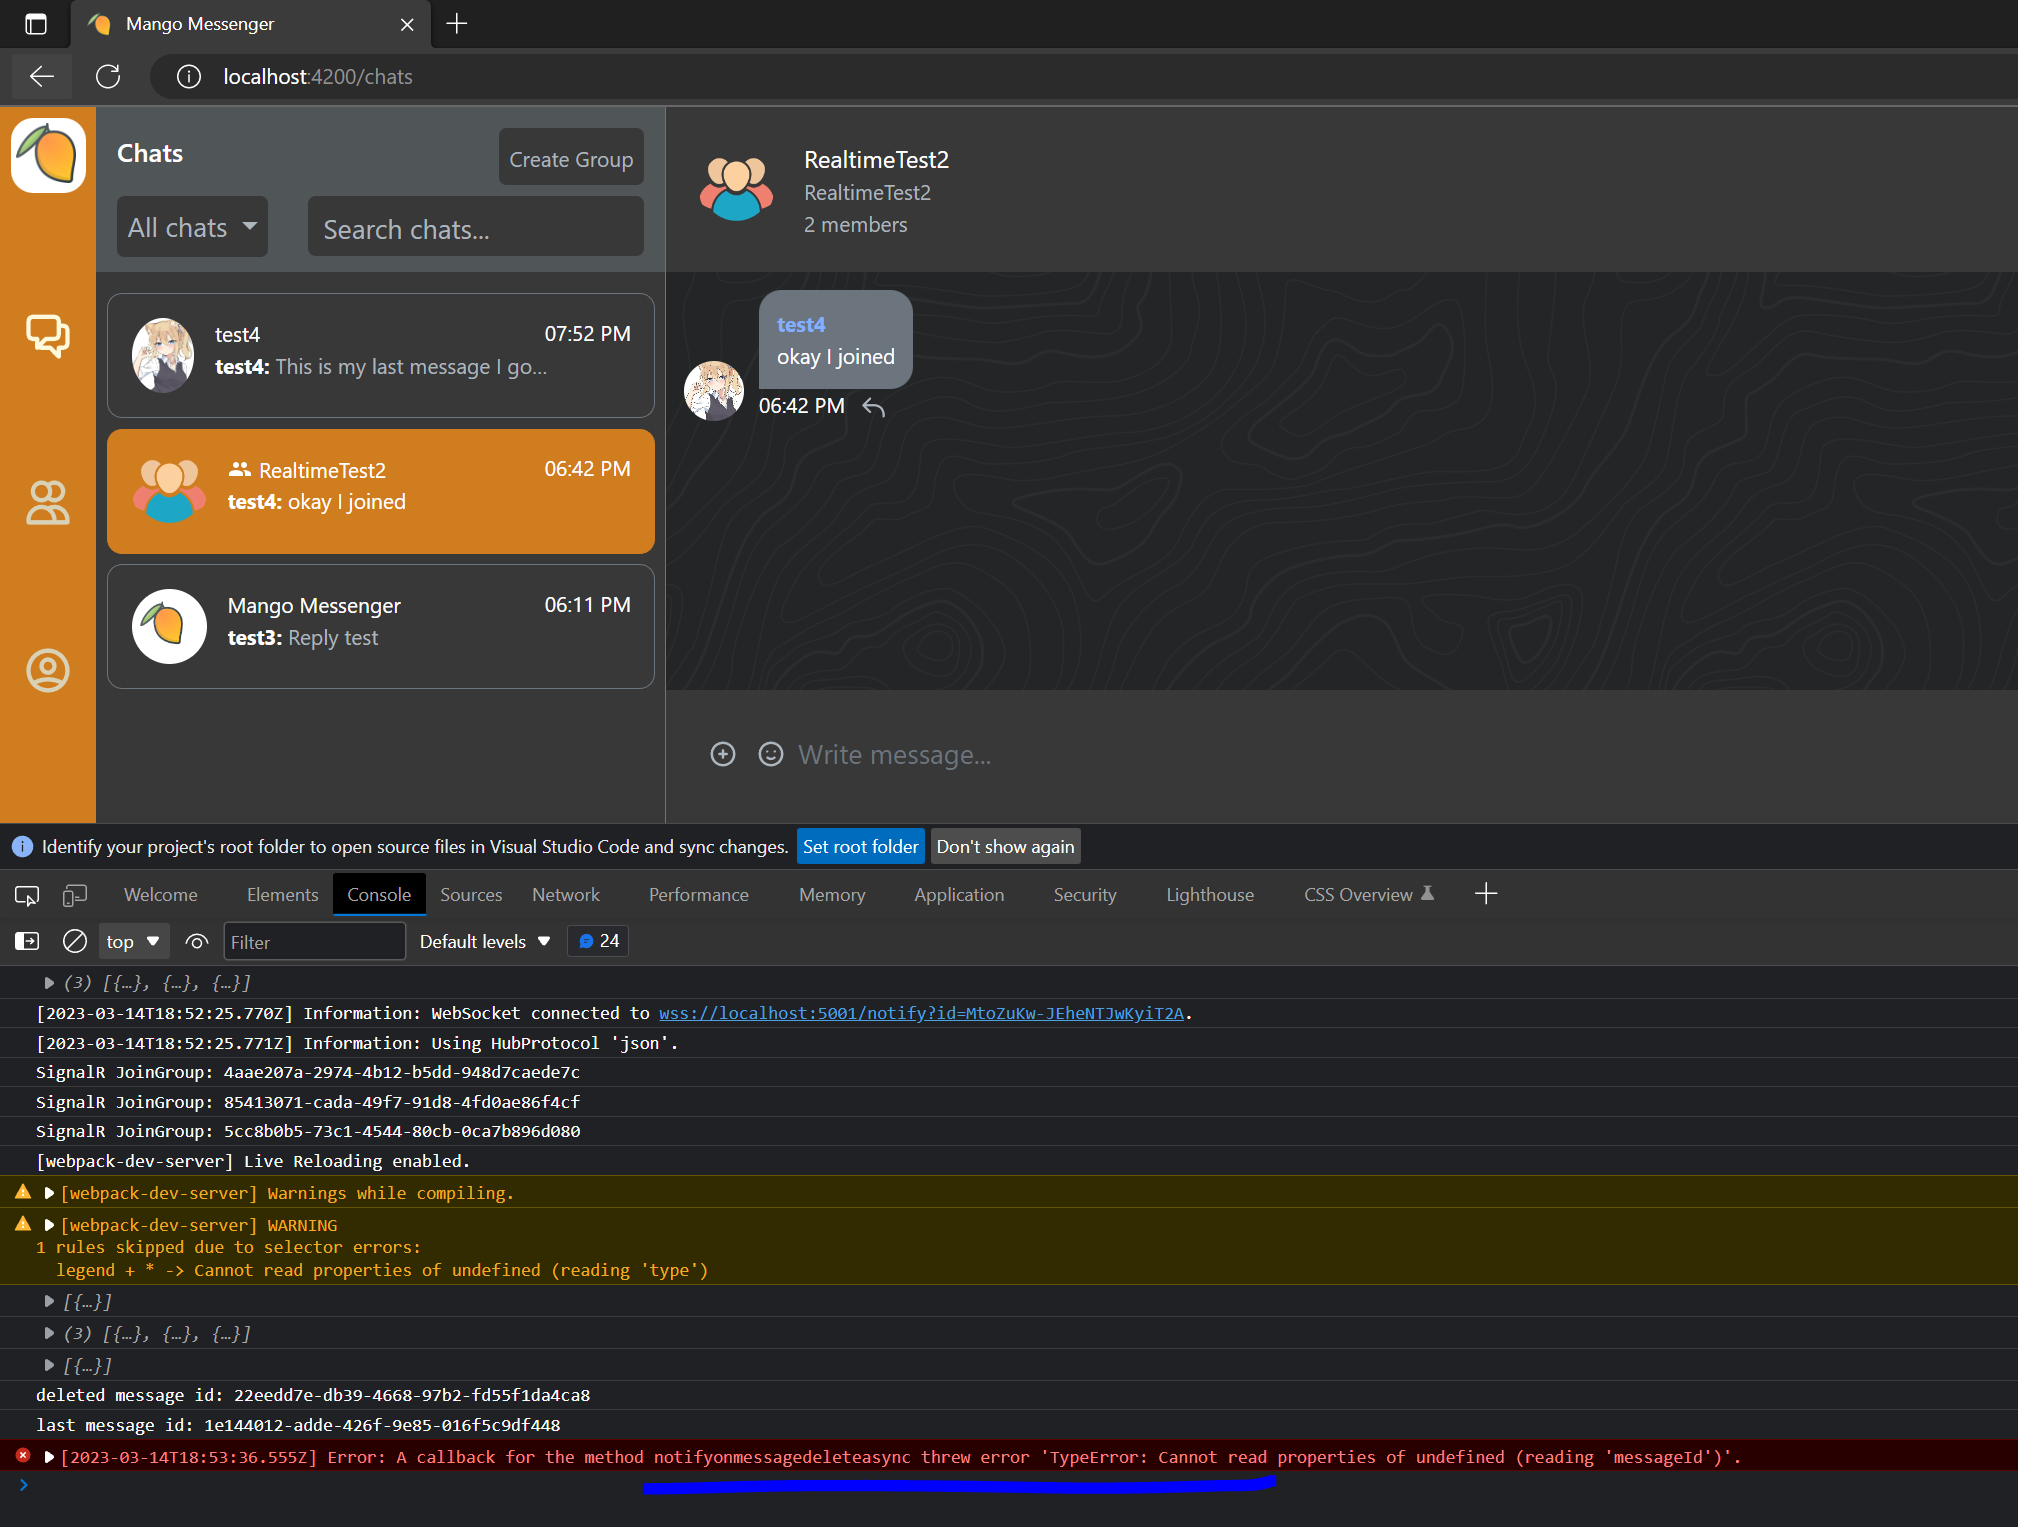The image size is (2018, 1527).
Task: Switch to the Elements tab
Action: 282,895
